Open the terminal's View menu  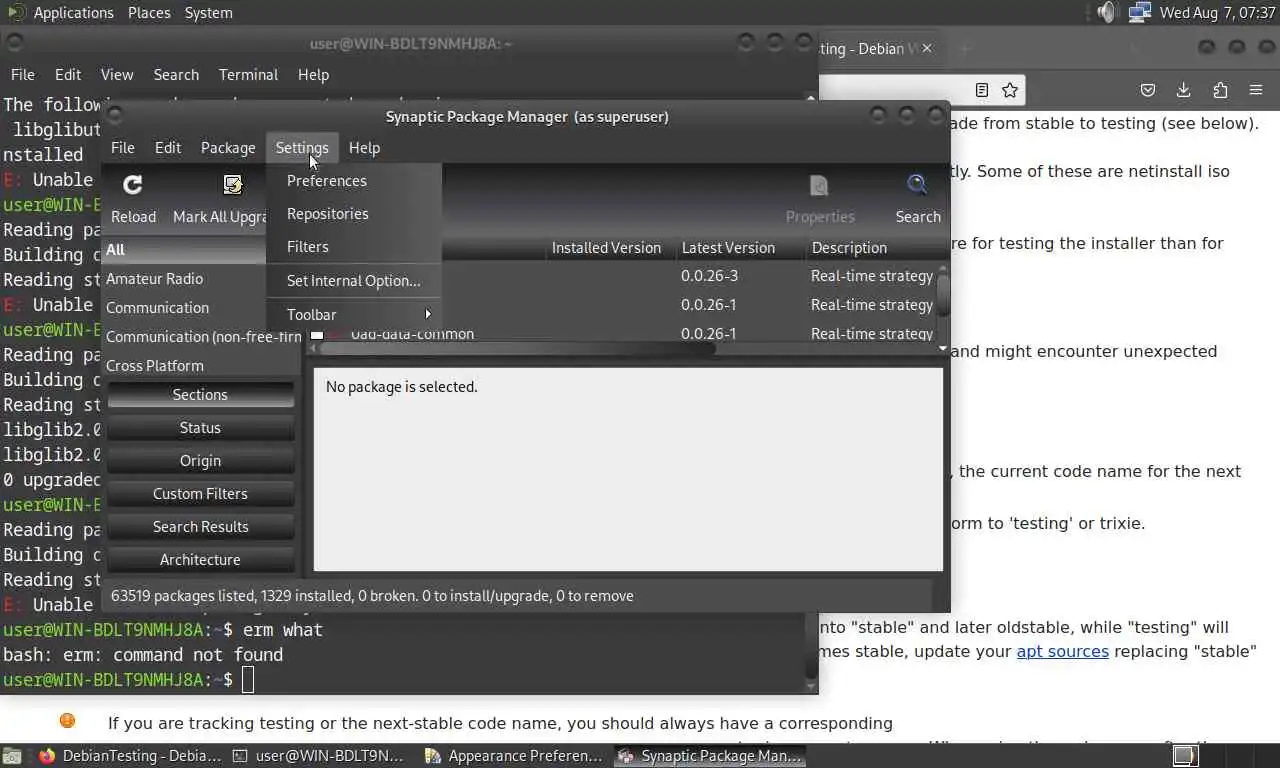point(117,75)
